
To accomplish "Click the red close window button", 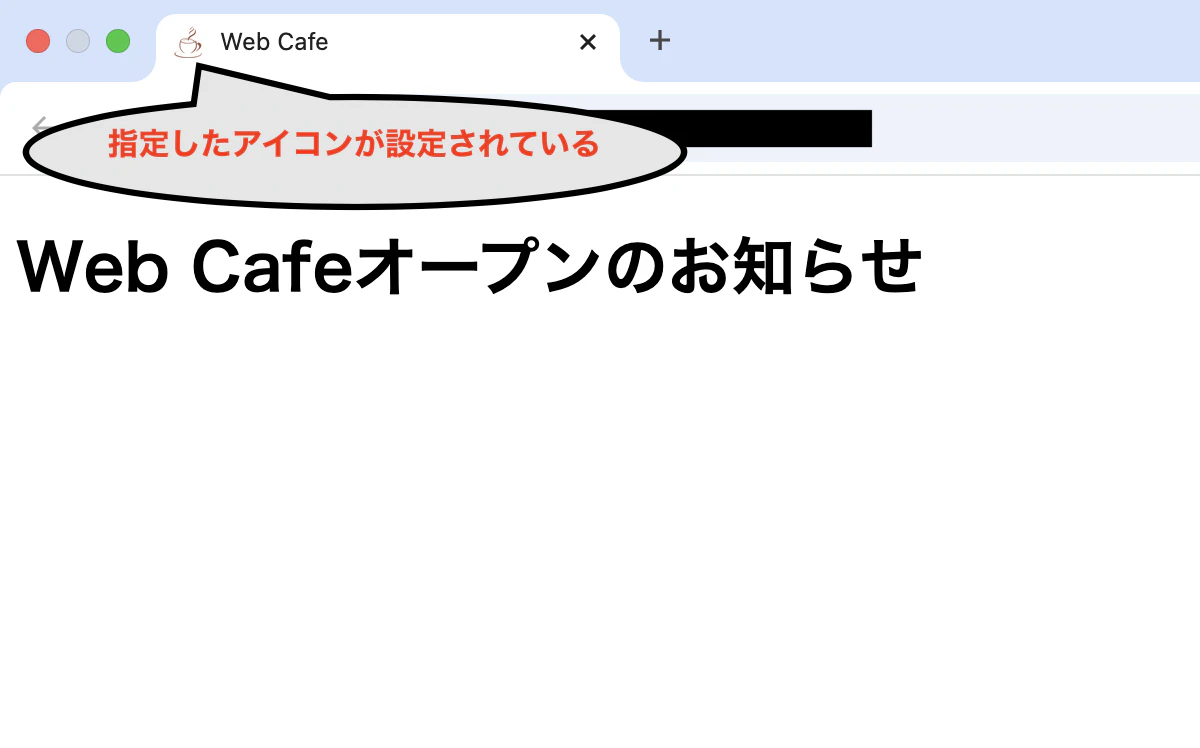I will click(x=38, y=41).
